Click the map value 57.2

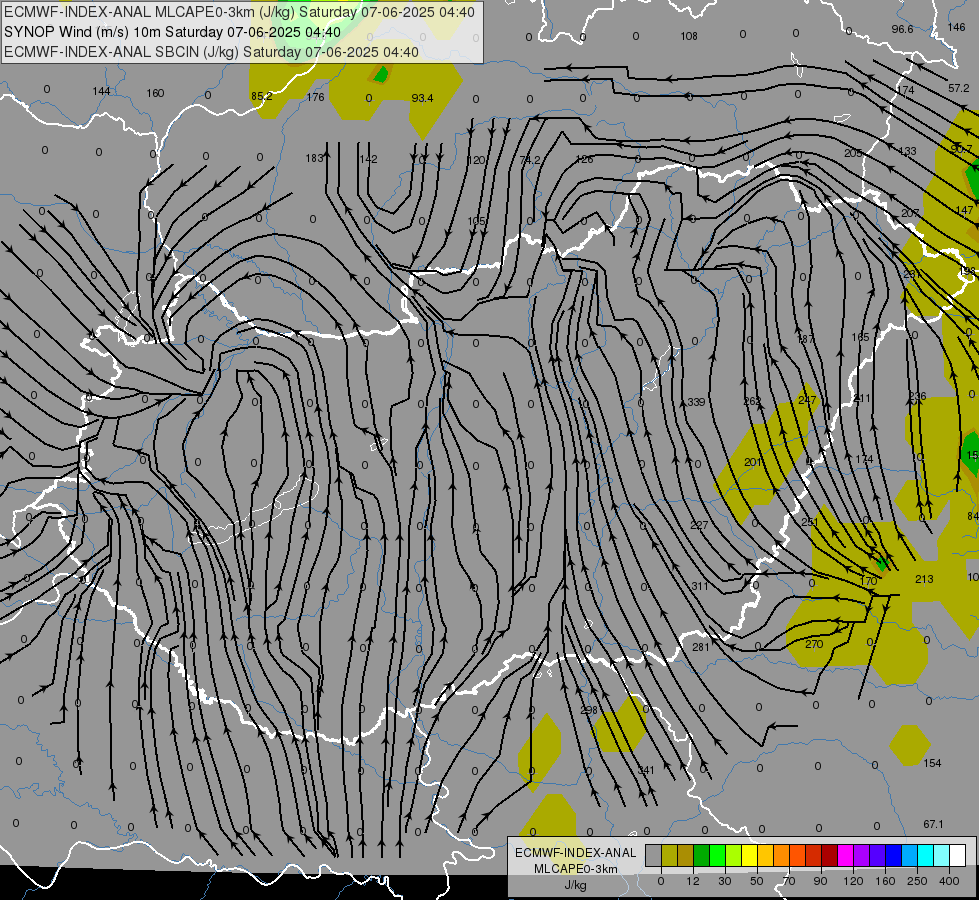pyautogui.click(x=958, y=88)
